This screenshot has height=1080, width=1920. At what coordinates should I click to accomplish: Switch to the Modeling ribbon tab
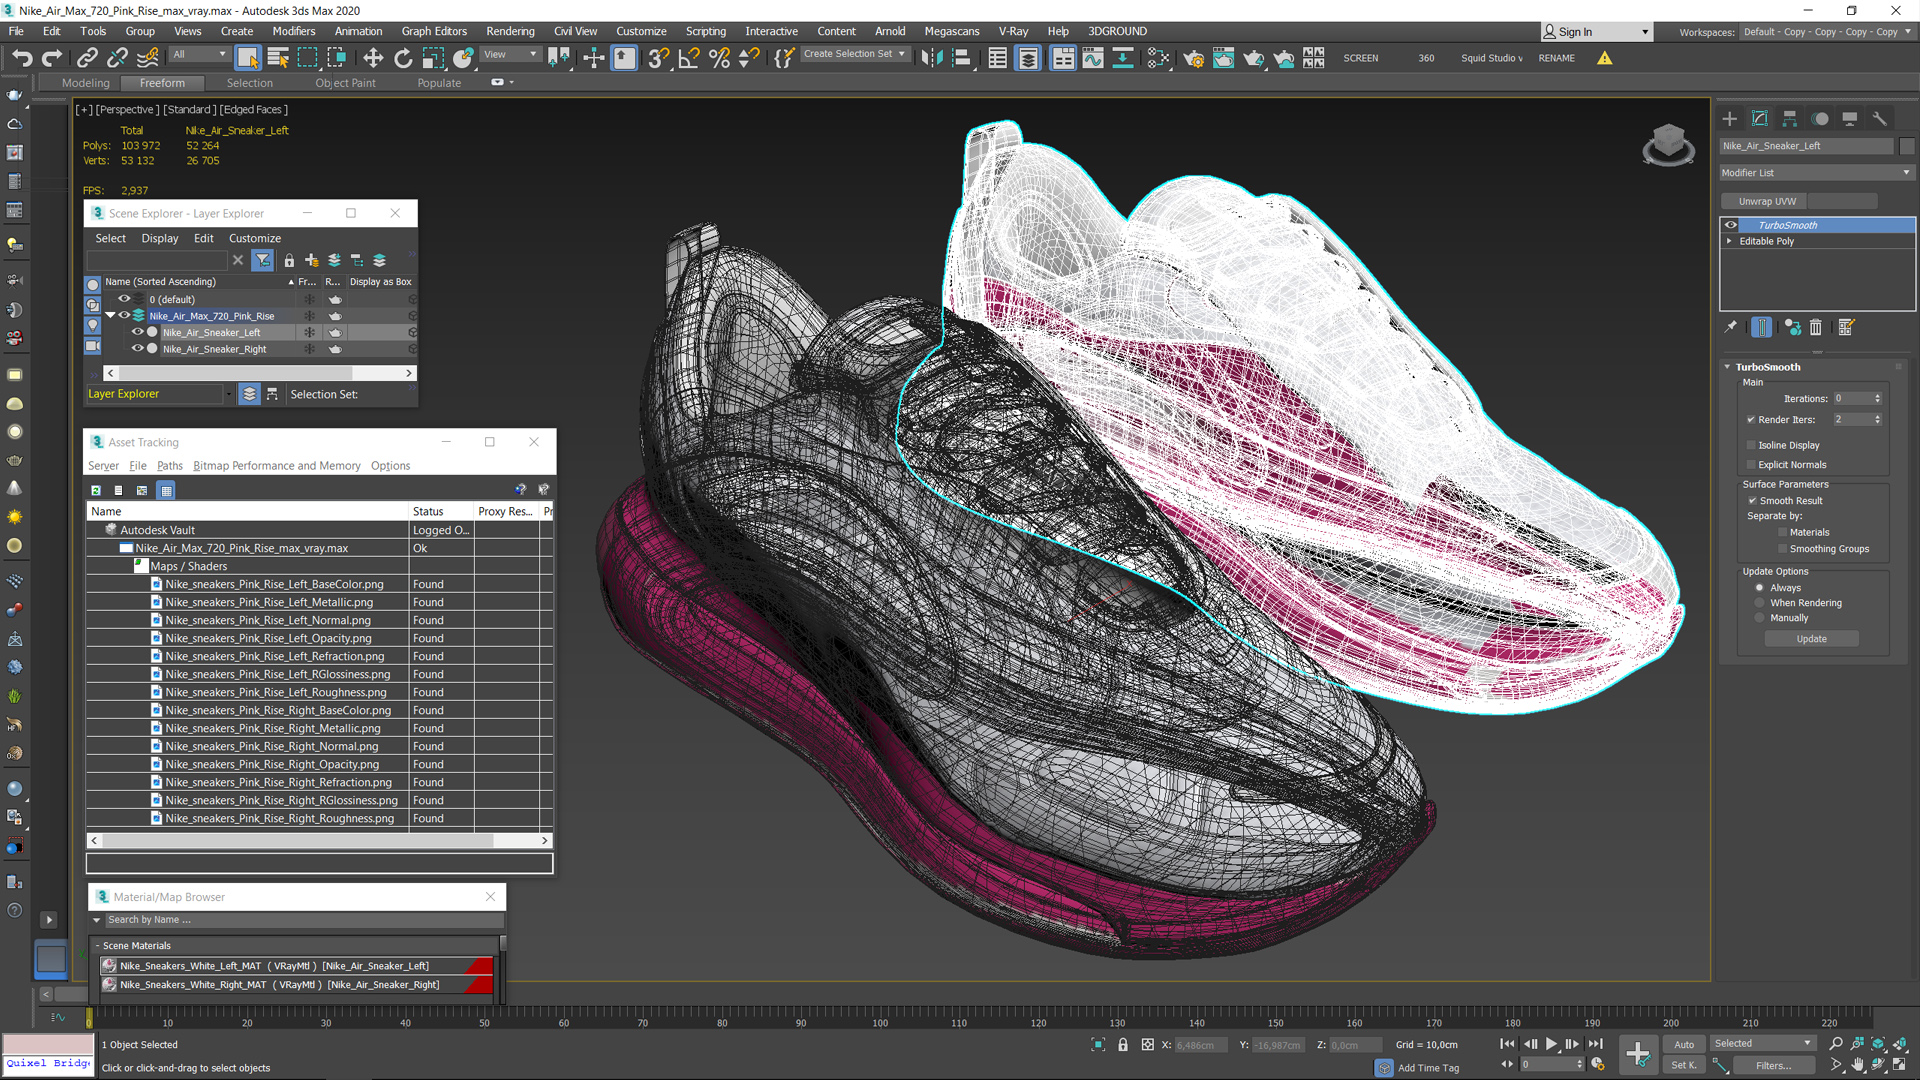coord(85,83)
